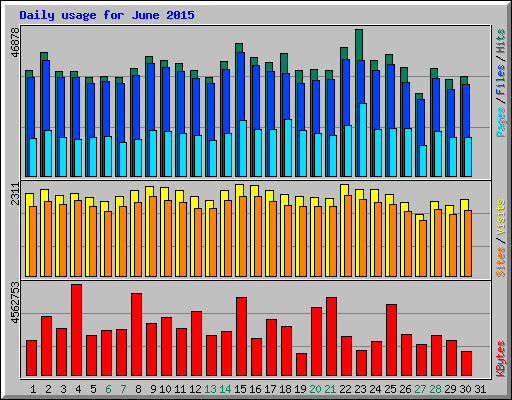
Task: Select the green weekend day label 13
Action: 210,389
